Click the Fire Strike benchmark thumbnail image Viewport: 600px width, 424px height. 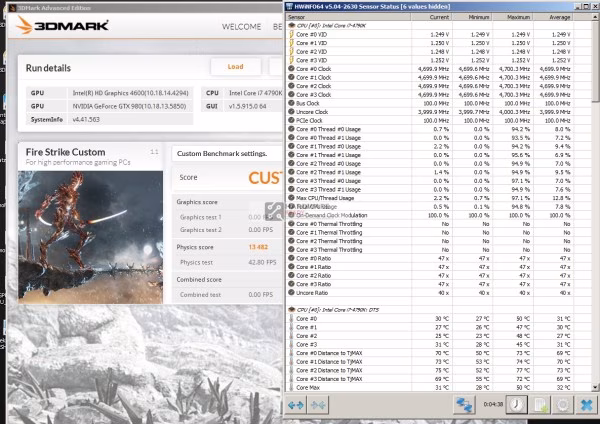(x=90, y=237)
